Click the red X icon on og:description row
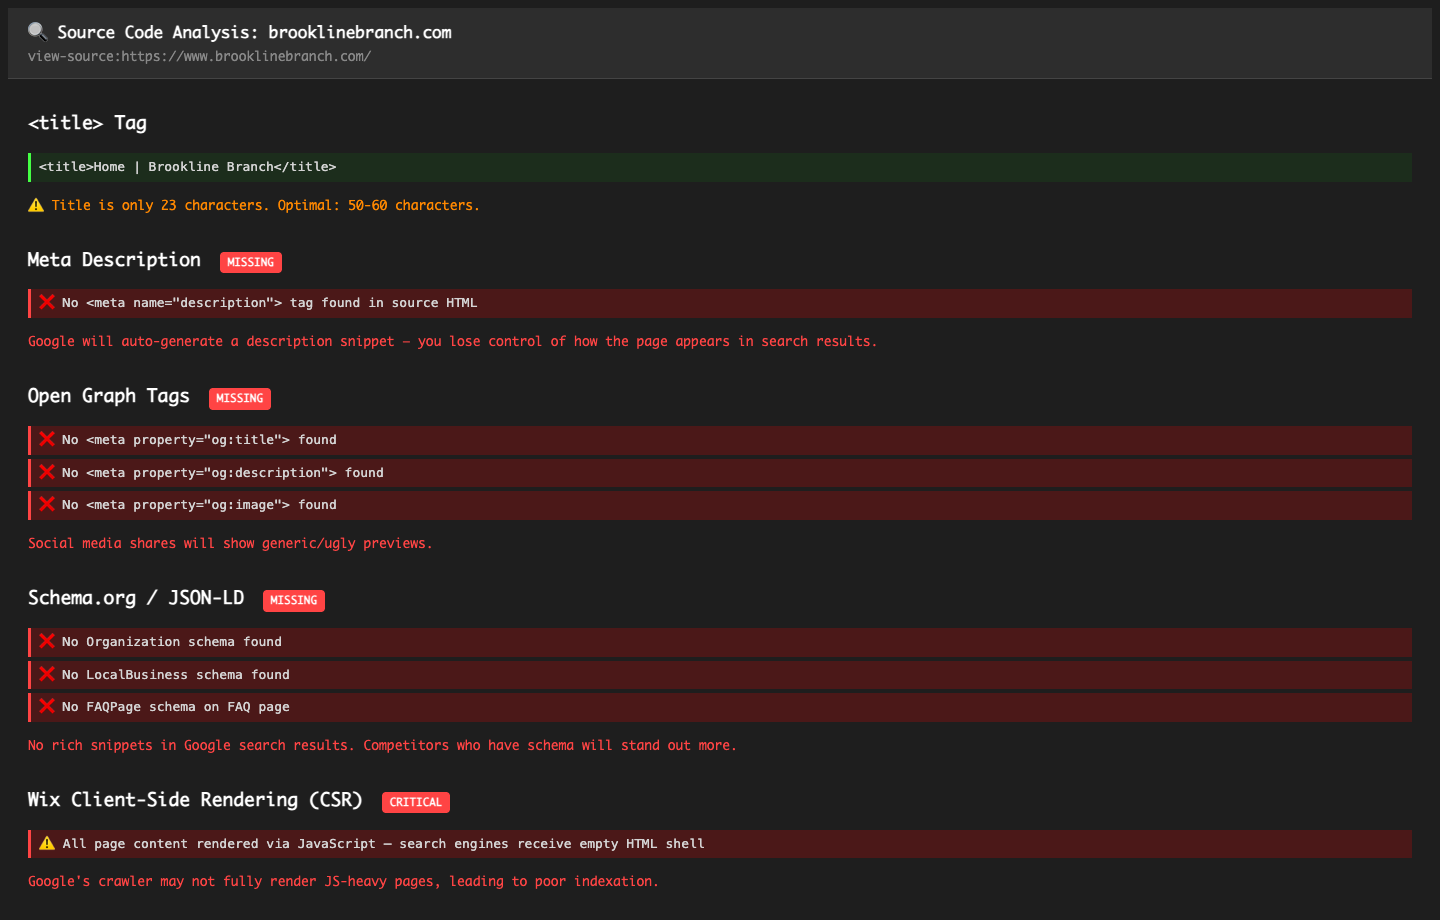Viewport: 1440px width, 920px height. 46,472
